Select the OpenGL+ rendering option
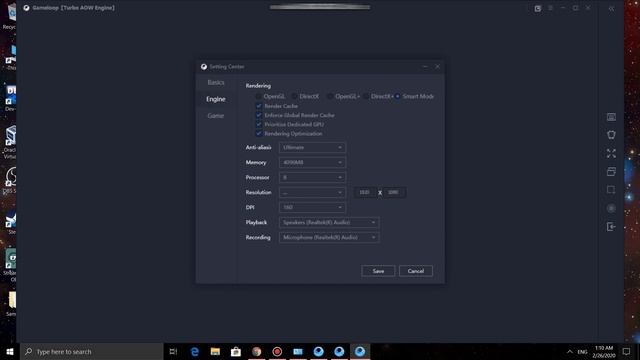 click(x=343, y=96)
